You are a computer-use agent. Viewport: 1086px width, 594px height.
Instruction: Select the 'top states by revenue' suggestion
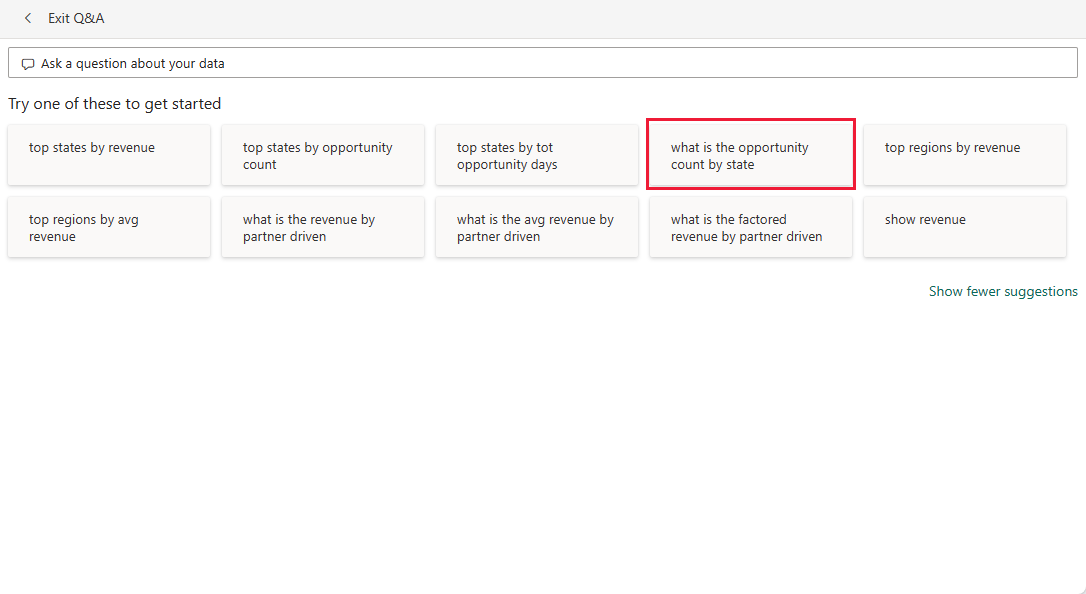point(108,154)
